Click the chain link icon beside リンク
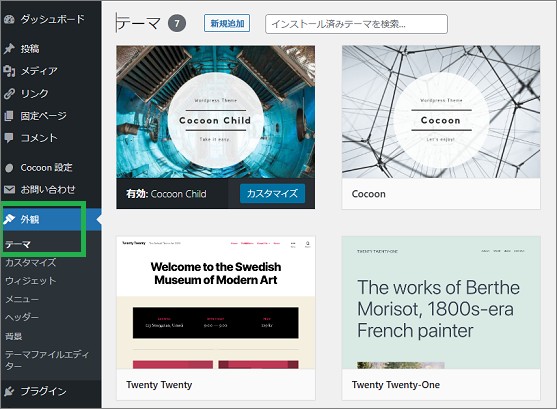Image resolution: width=557 pixels, height=409 pixels. [x=9, y=93]
